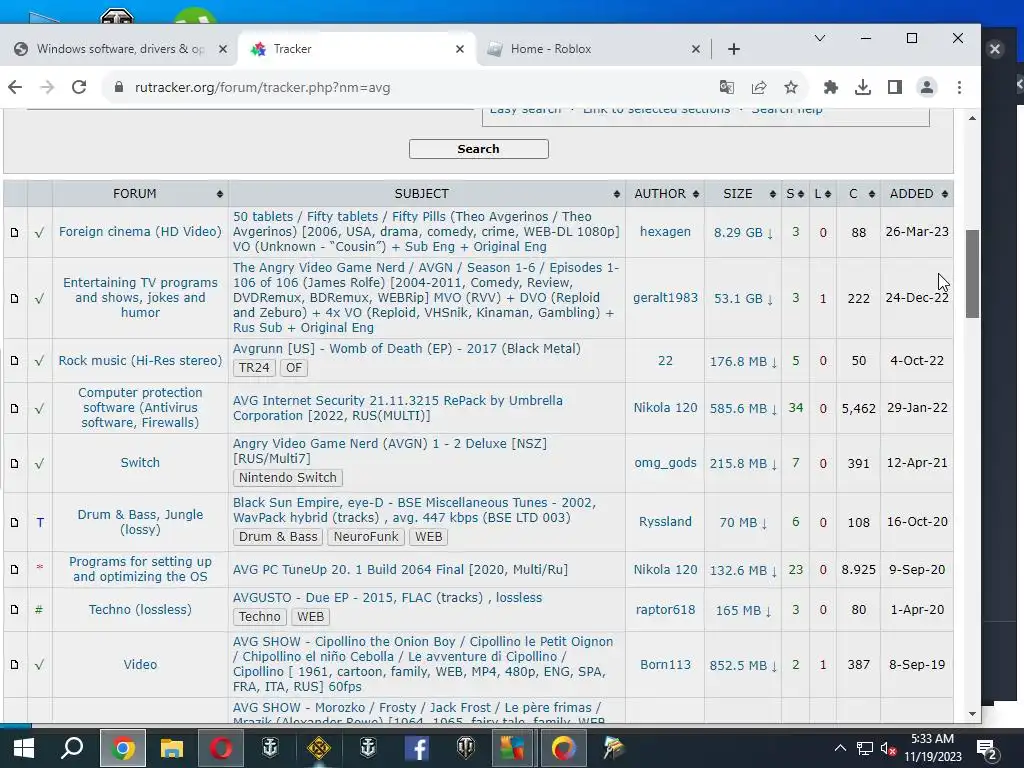Click the page icon in the AVG PC TuneUp row

14,569
